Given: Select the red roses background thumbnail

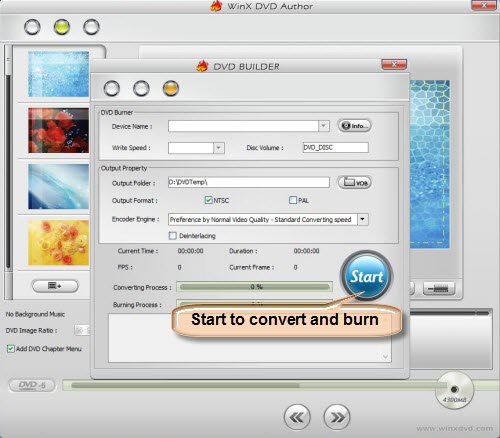Looking at the screenshot, I should (x=59, y=130).
